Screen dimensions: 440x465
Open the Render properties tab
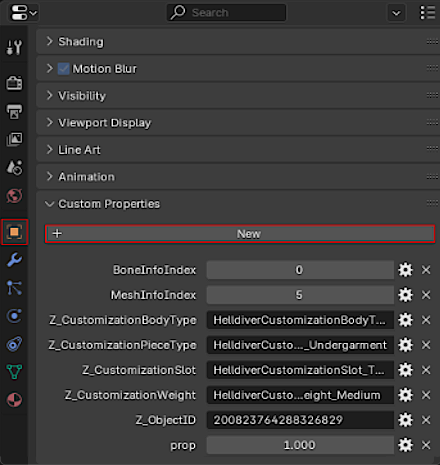click(14, 83)
